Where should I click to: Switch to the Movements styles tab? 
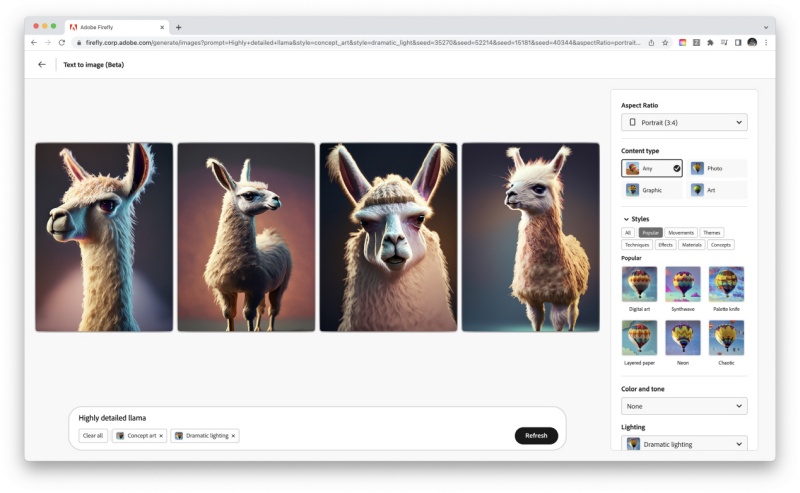pyautogui.click(x=681, y=233)
